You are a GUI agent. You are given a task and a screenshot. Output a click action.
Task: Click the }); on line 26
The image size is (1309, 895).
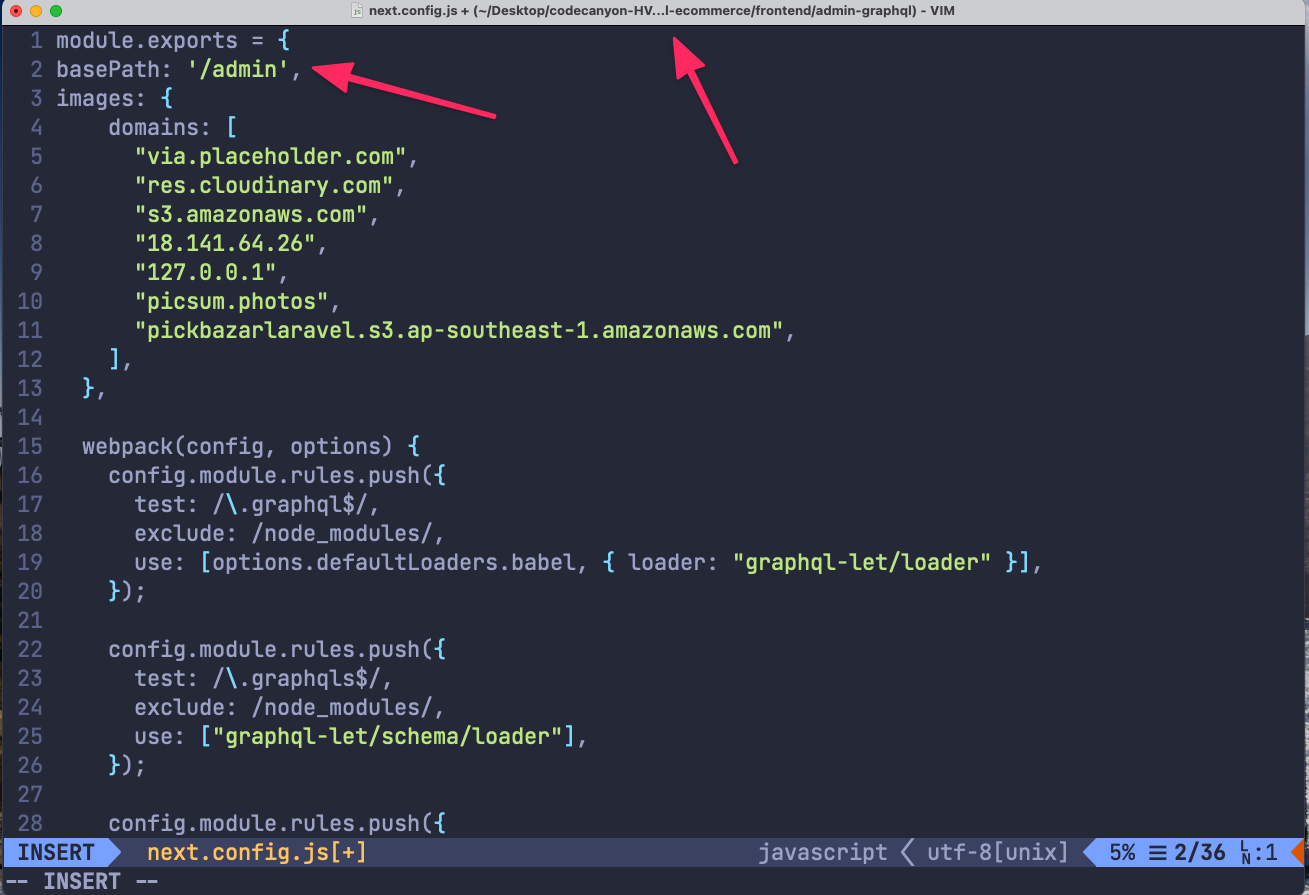[127, 765]
